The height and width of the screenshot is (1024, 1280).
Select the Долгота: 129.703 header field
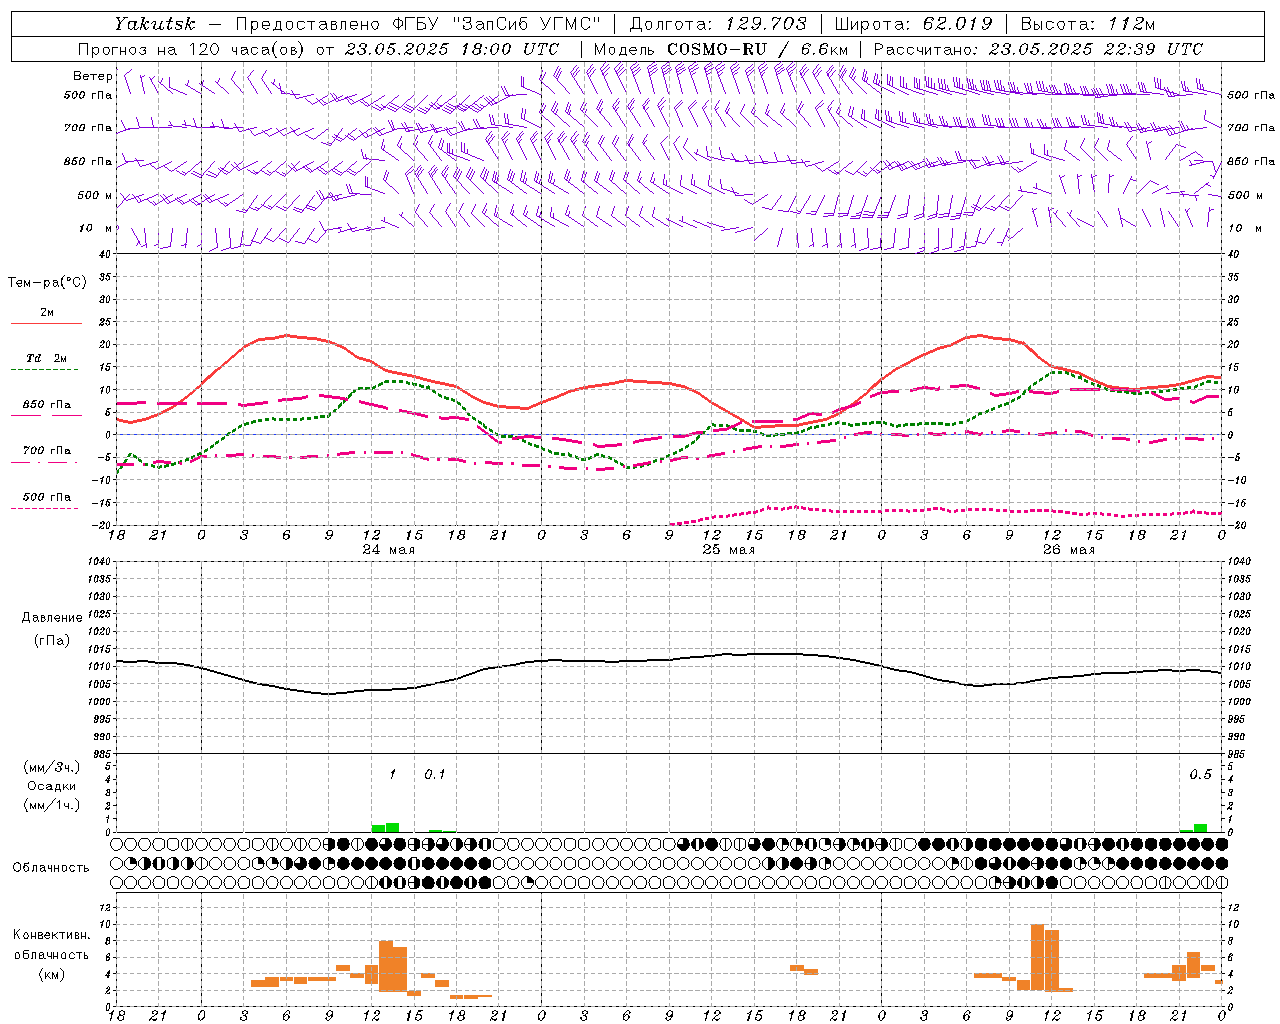click(718, 24)
